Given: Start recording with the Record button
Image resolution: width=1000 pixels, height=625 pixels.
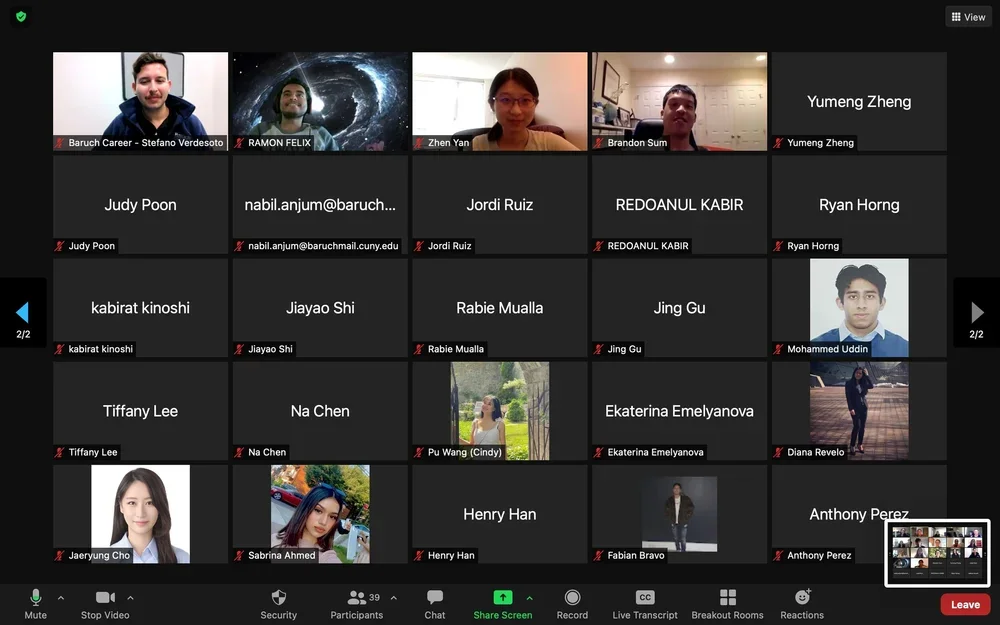Looking at the screenshot, I should click(572, 604).
